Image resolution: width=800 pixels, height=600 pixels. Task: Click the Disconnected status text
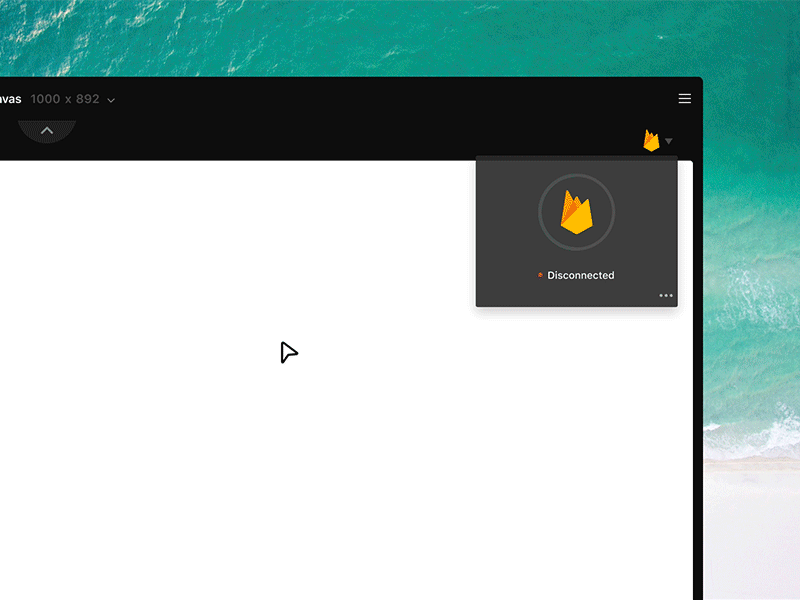click(x=581, y=276)
